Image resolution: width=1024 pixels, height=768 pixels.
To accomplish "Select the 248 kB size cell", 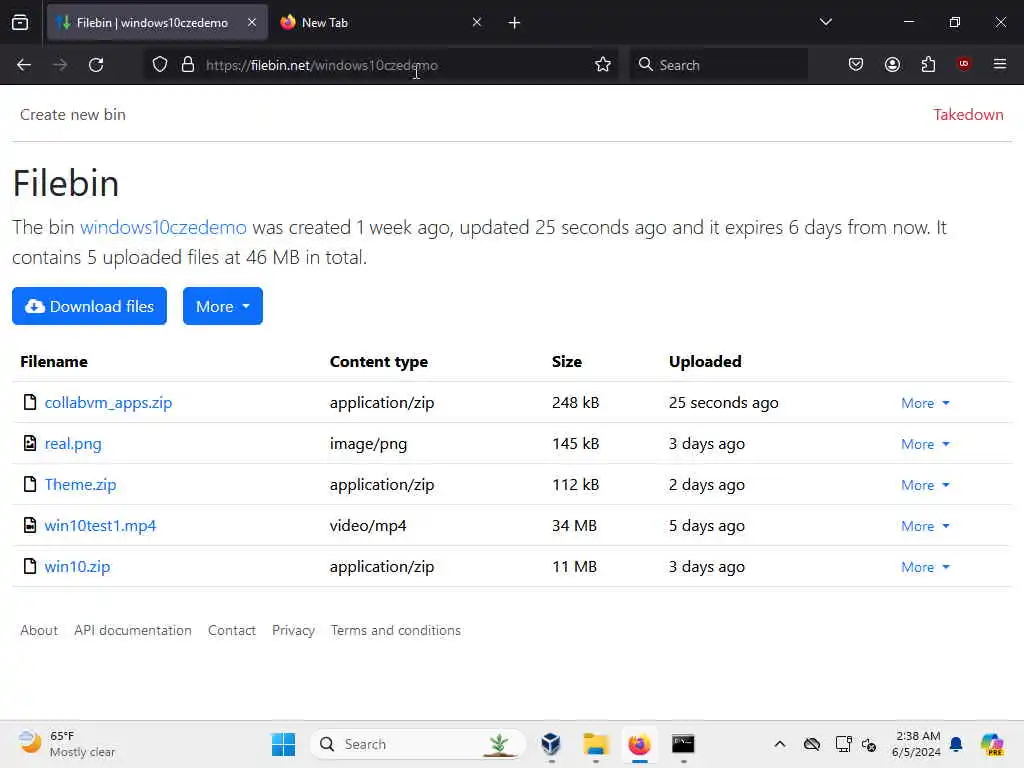I will (x=575, y=402).
